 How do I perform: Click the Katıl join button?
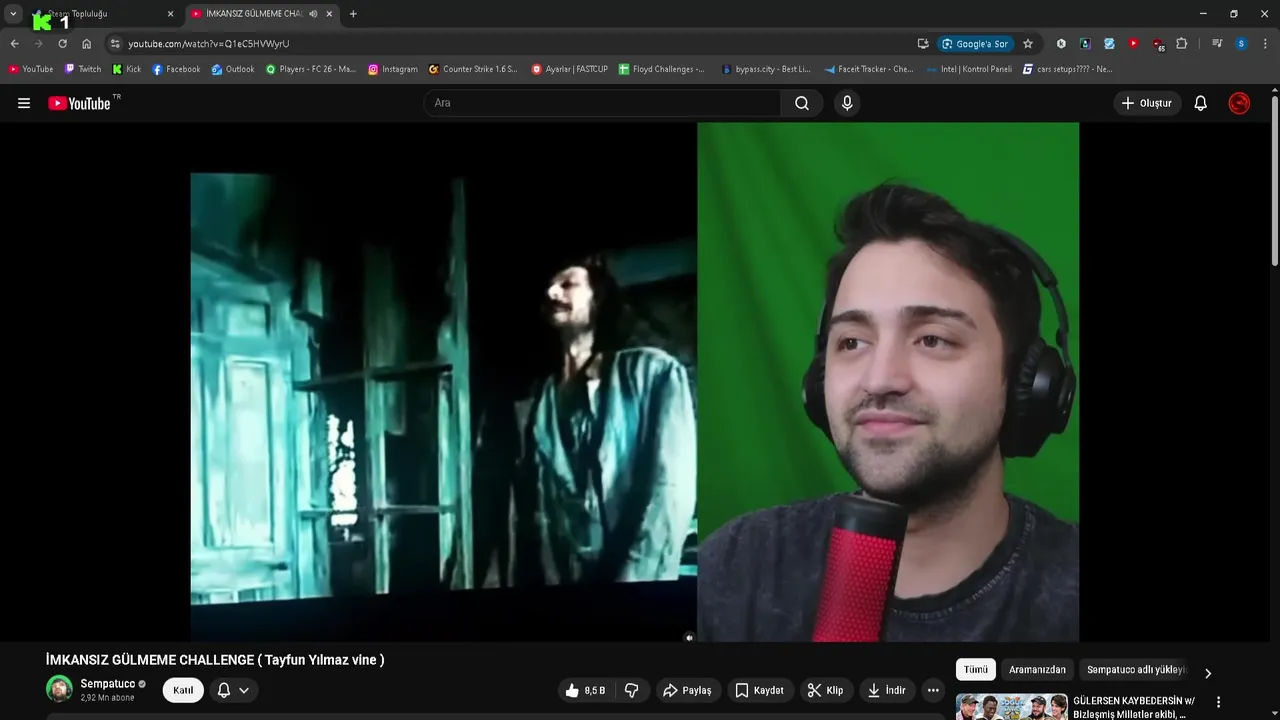pos(183,690)
